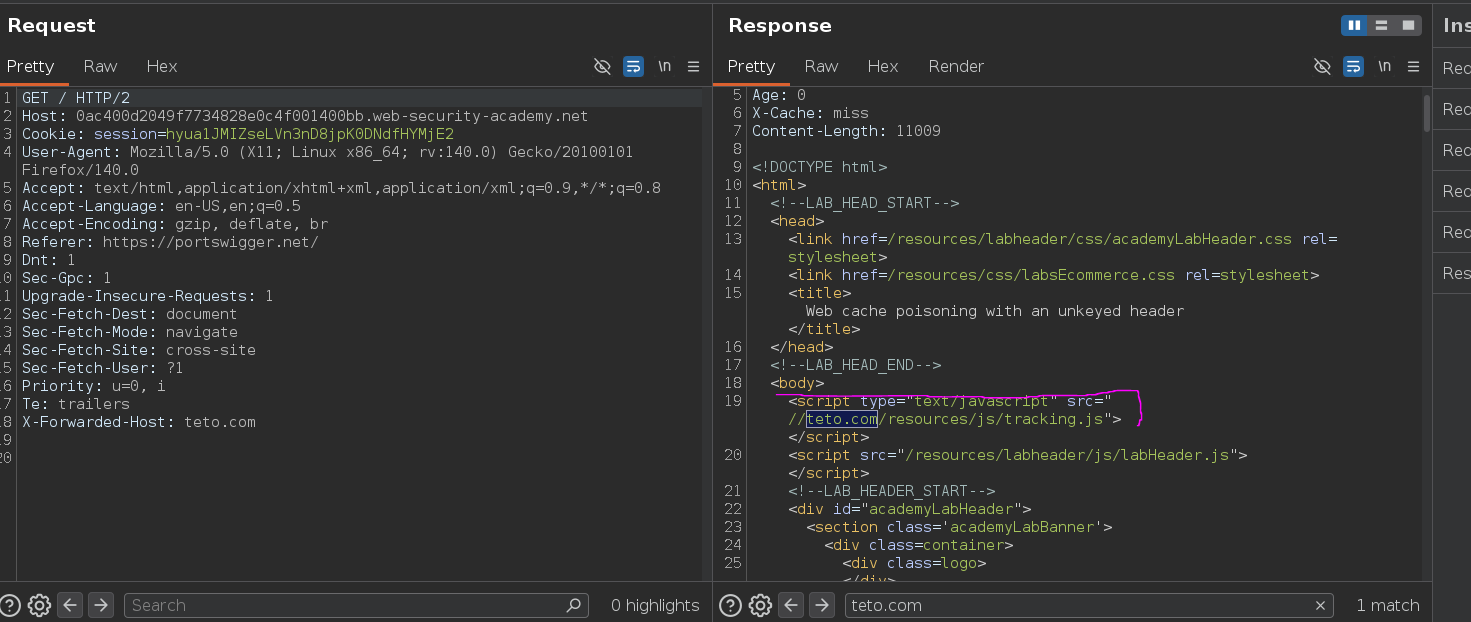
Task: Click the GET / HTTP/2 request line
Action: coord(76,98)
